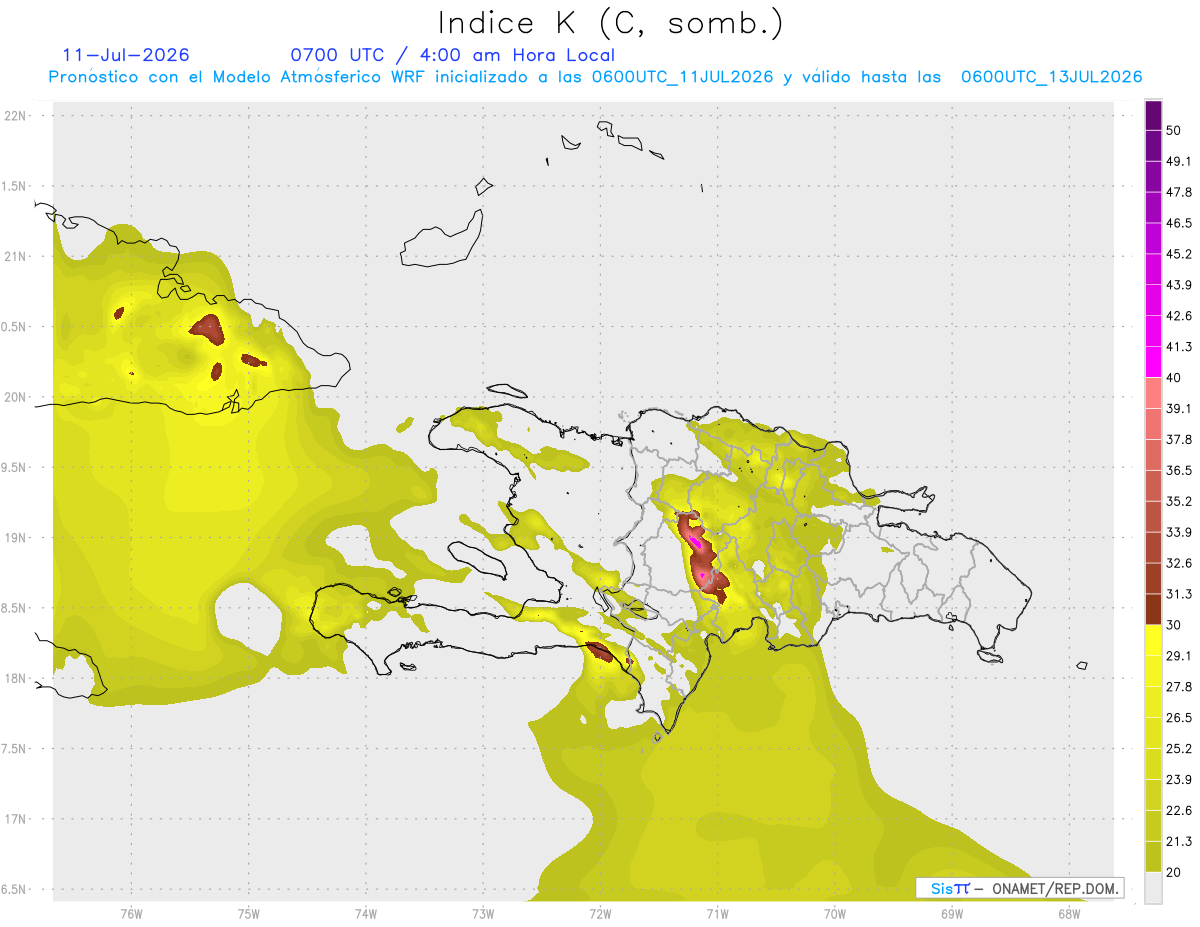Click the '47.8' legend value
The height and width of the screenshot is (927, 1200).
1179,192
